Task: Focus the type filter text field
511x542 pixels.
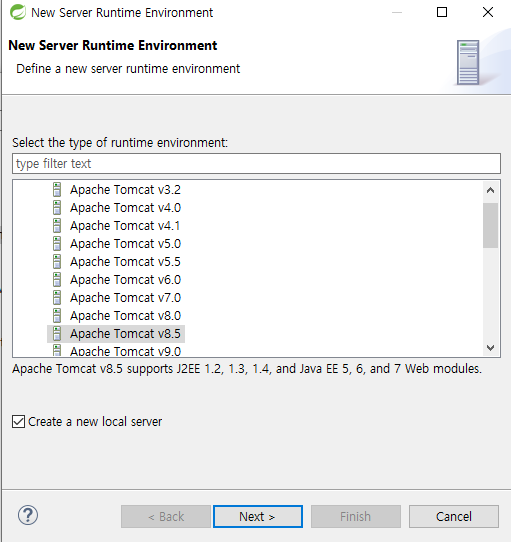Action: click(x=256, y=163)
